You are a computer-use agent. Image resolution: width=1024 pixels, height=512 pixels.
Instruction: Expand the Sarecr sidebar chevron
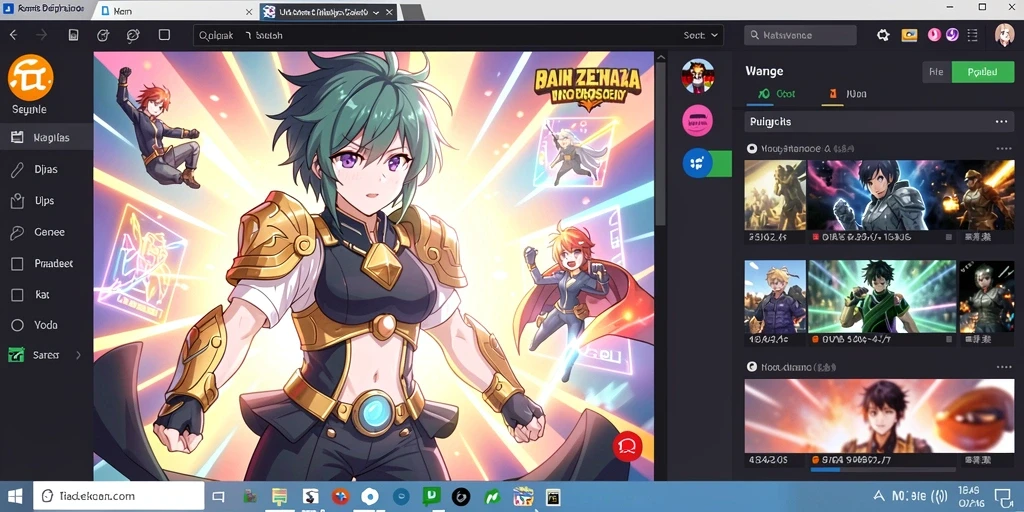pyautogui.click(x=78, y=355)
